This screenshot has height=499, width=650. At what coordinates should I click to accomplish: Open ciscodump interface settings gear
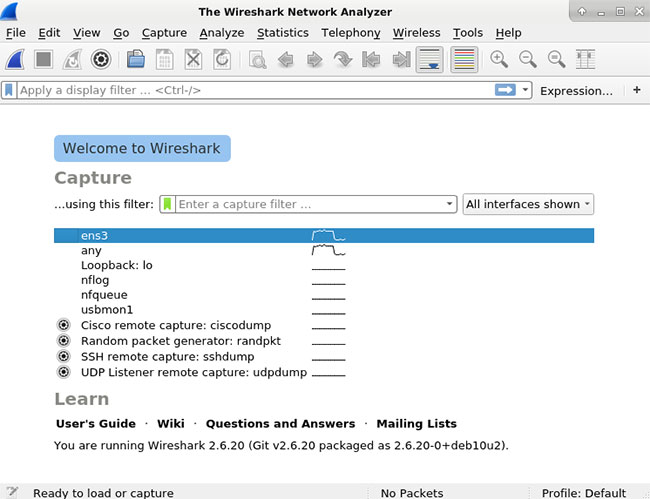click(63, 325)
